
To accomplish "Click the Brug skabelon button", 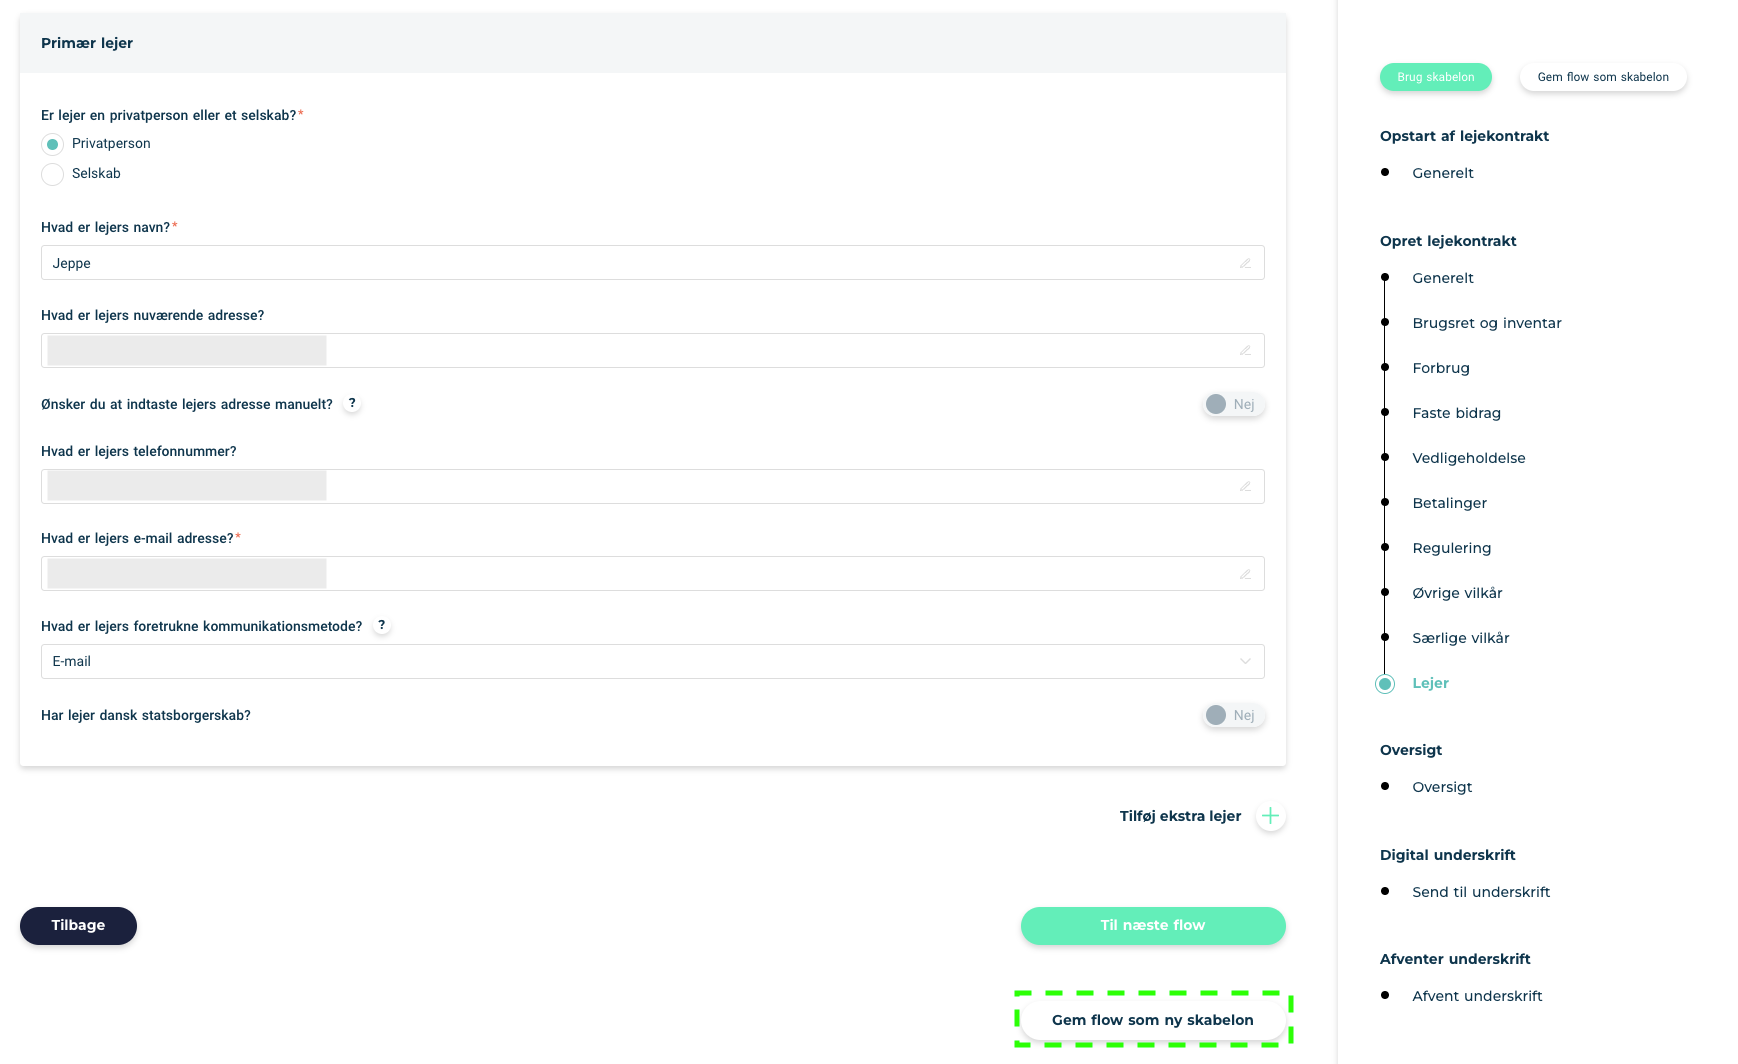I will (1436, 77).
